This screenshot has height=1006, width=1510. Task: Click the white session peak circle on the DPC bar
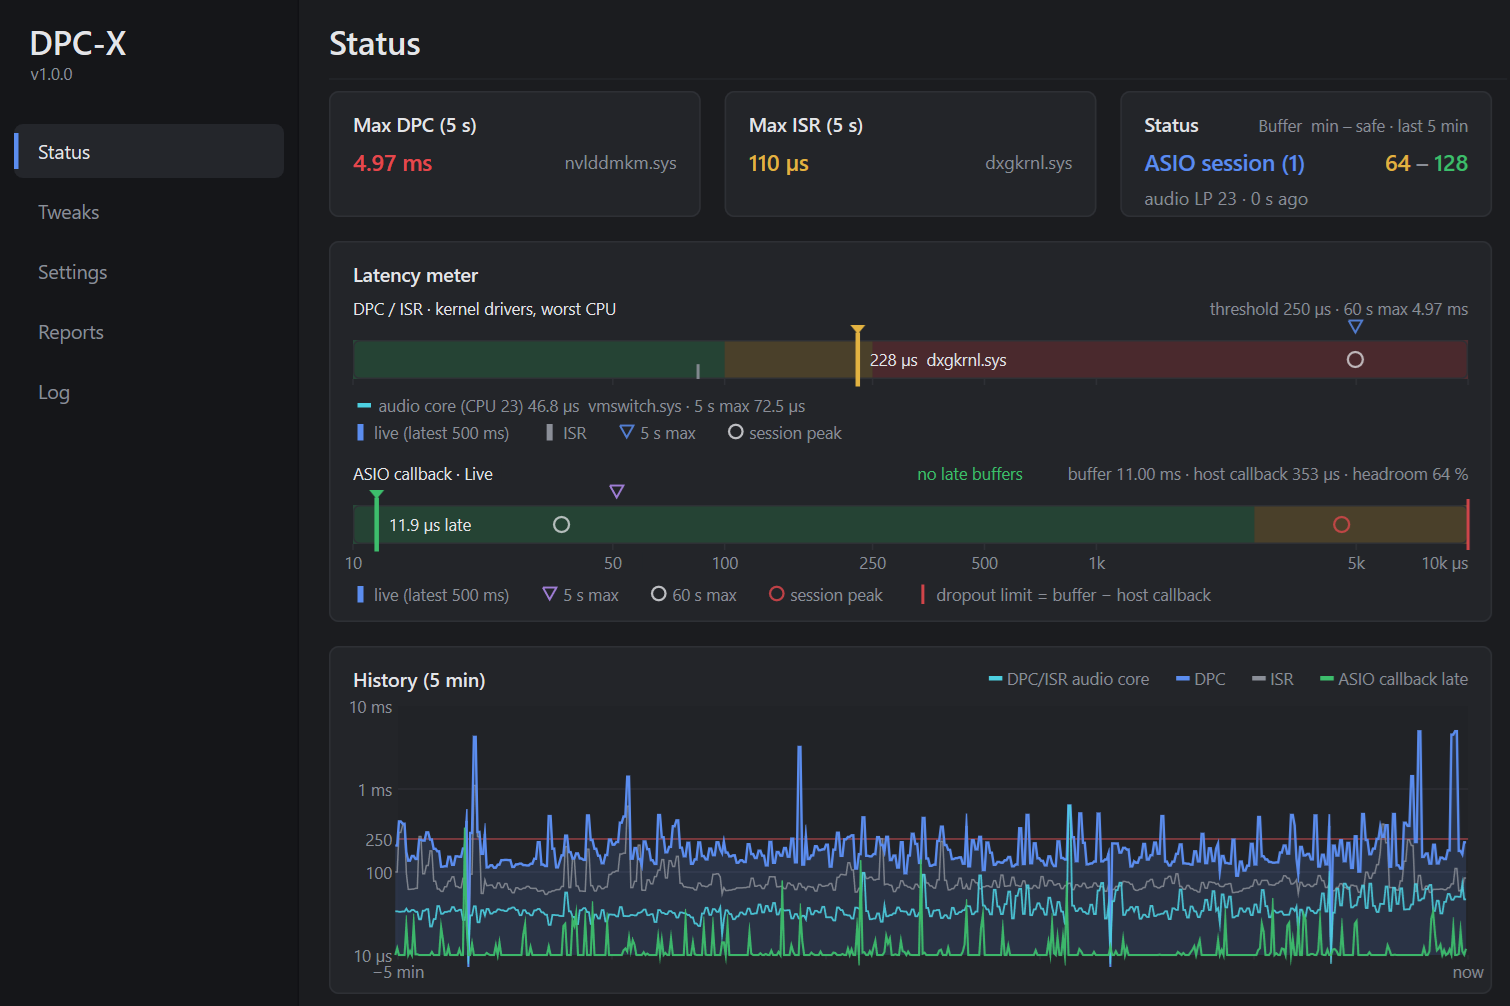coord(1355,359)
